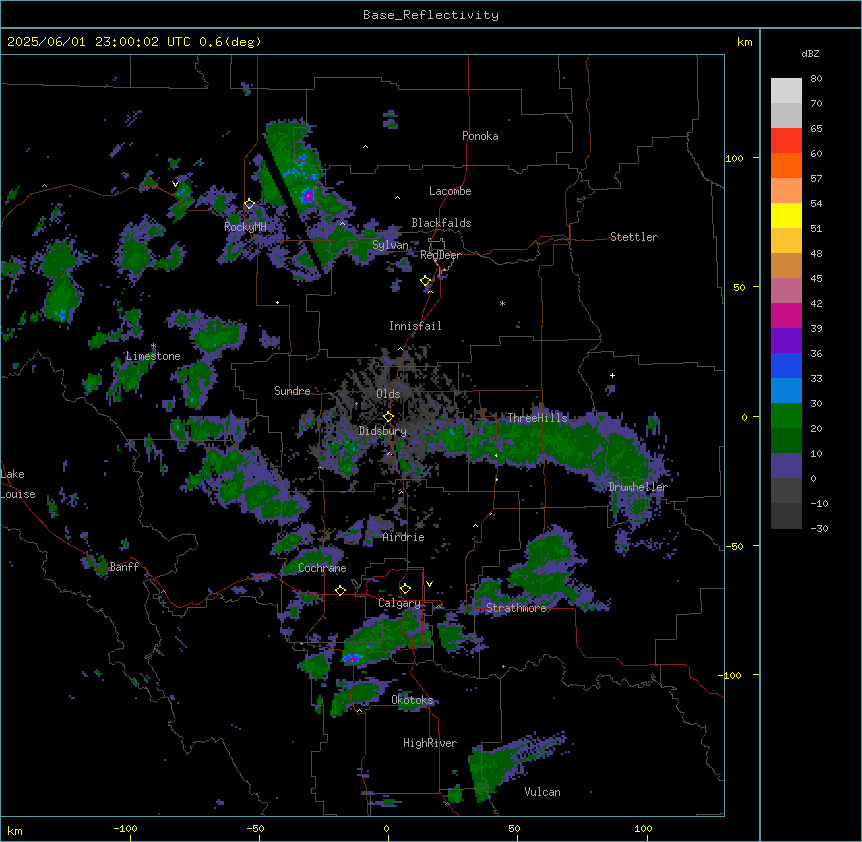Select the blue 33-36 dBZ legend swatch
The image size is (862, 842).
(786, 365)
